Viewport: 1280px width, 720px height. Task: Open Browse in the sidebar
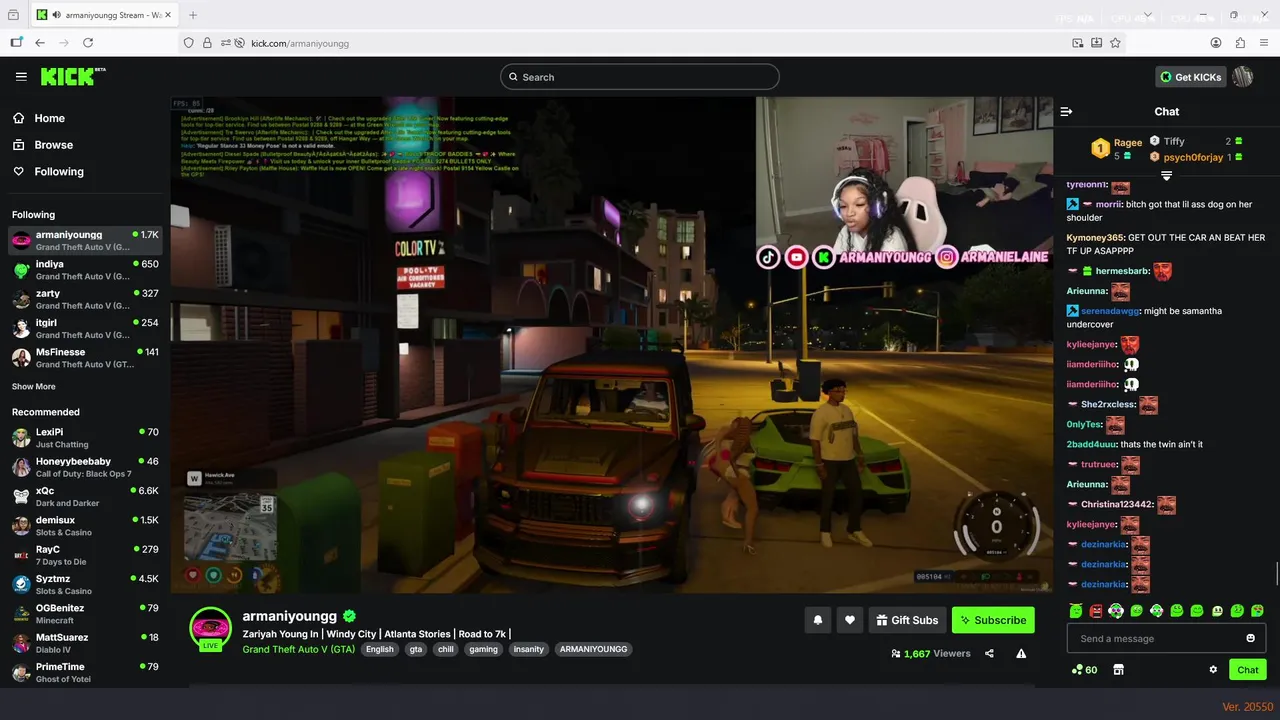(53, 145)
